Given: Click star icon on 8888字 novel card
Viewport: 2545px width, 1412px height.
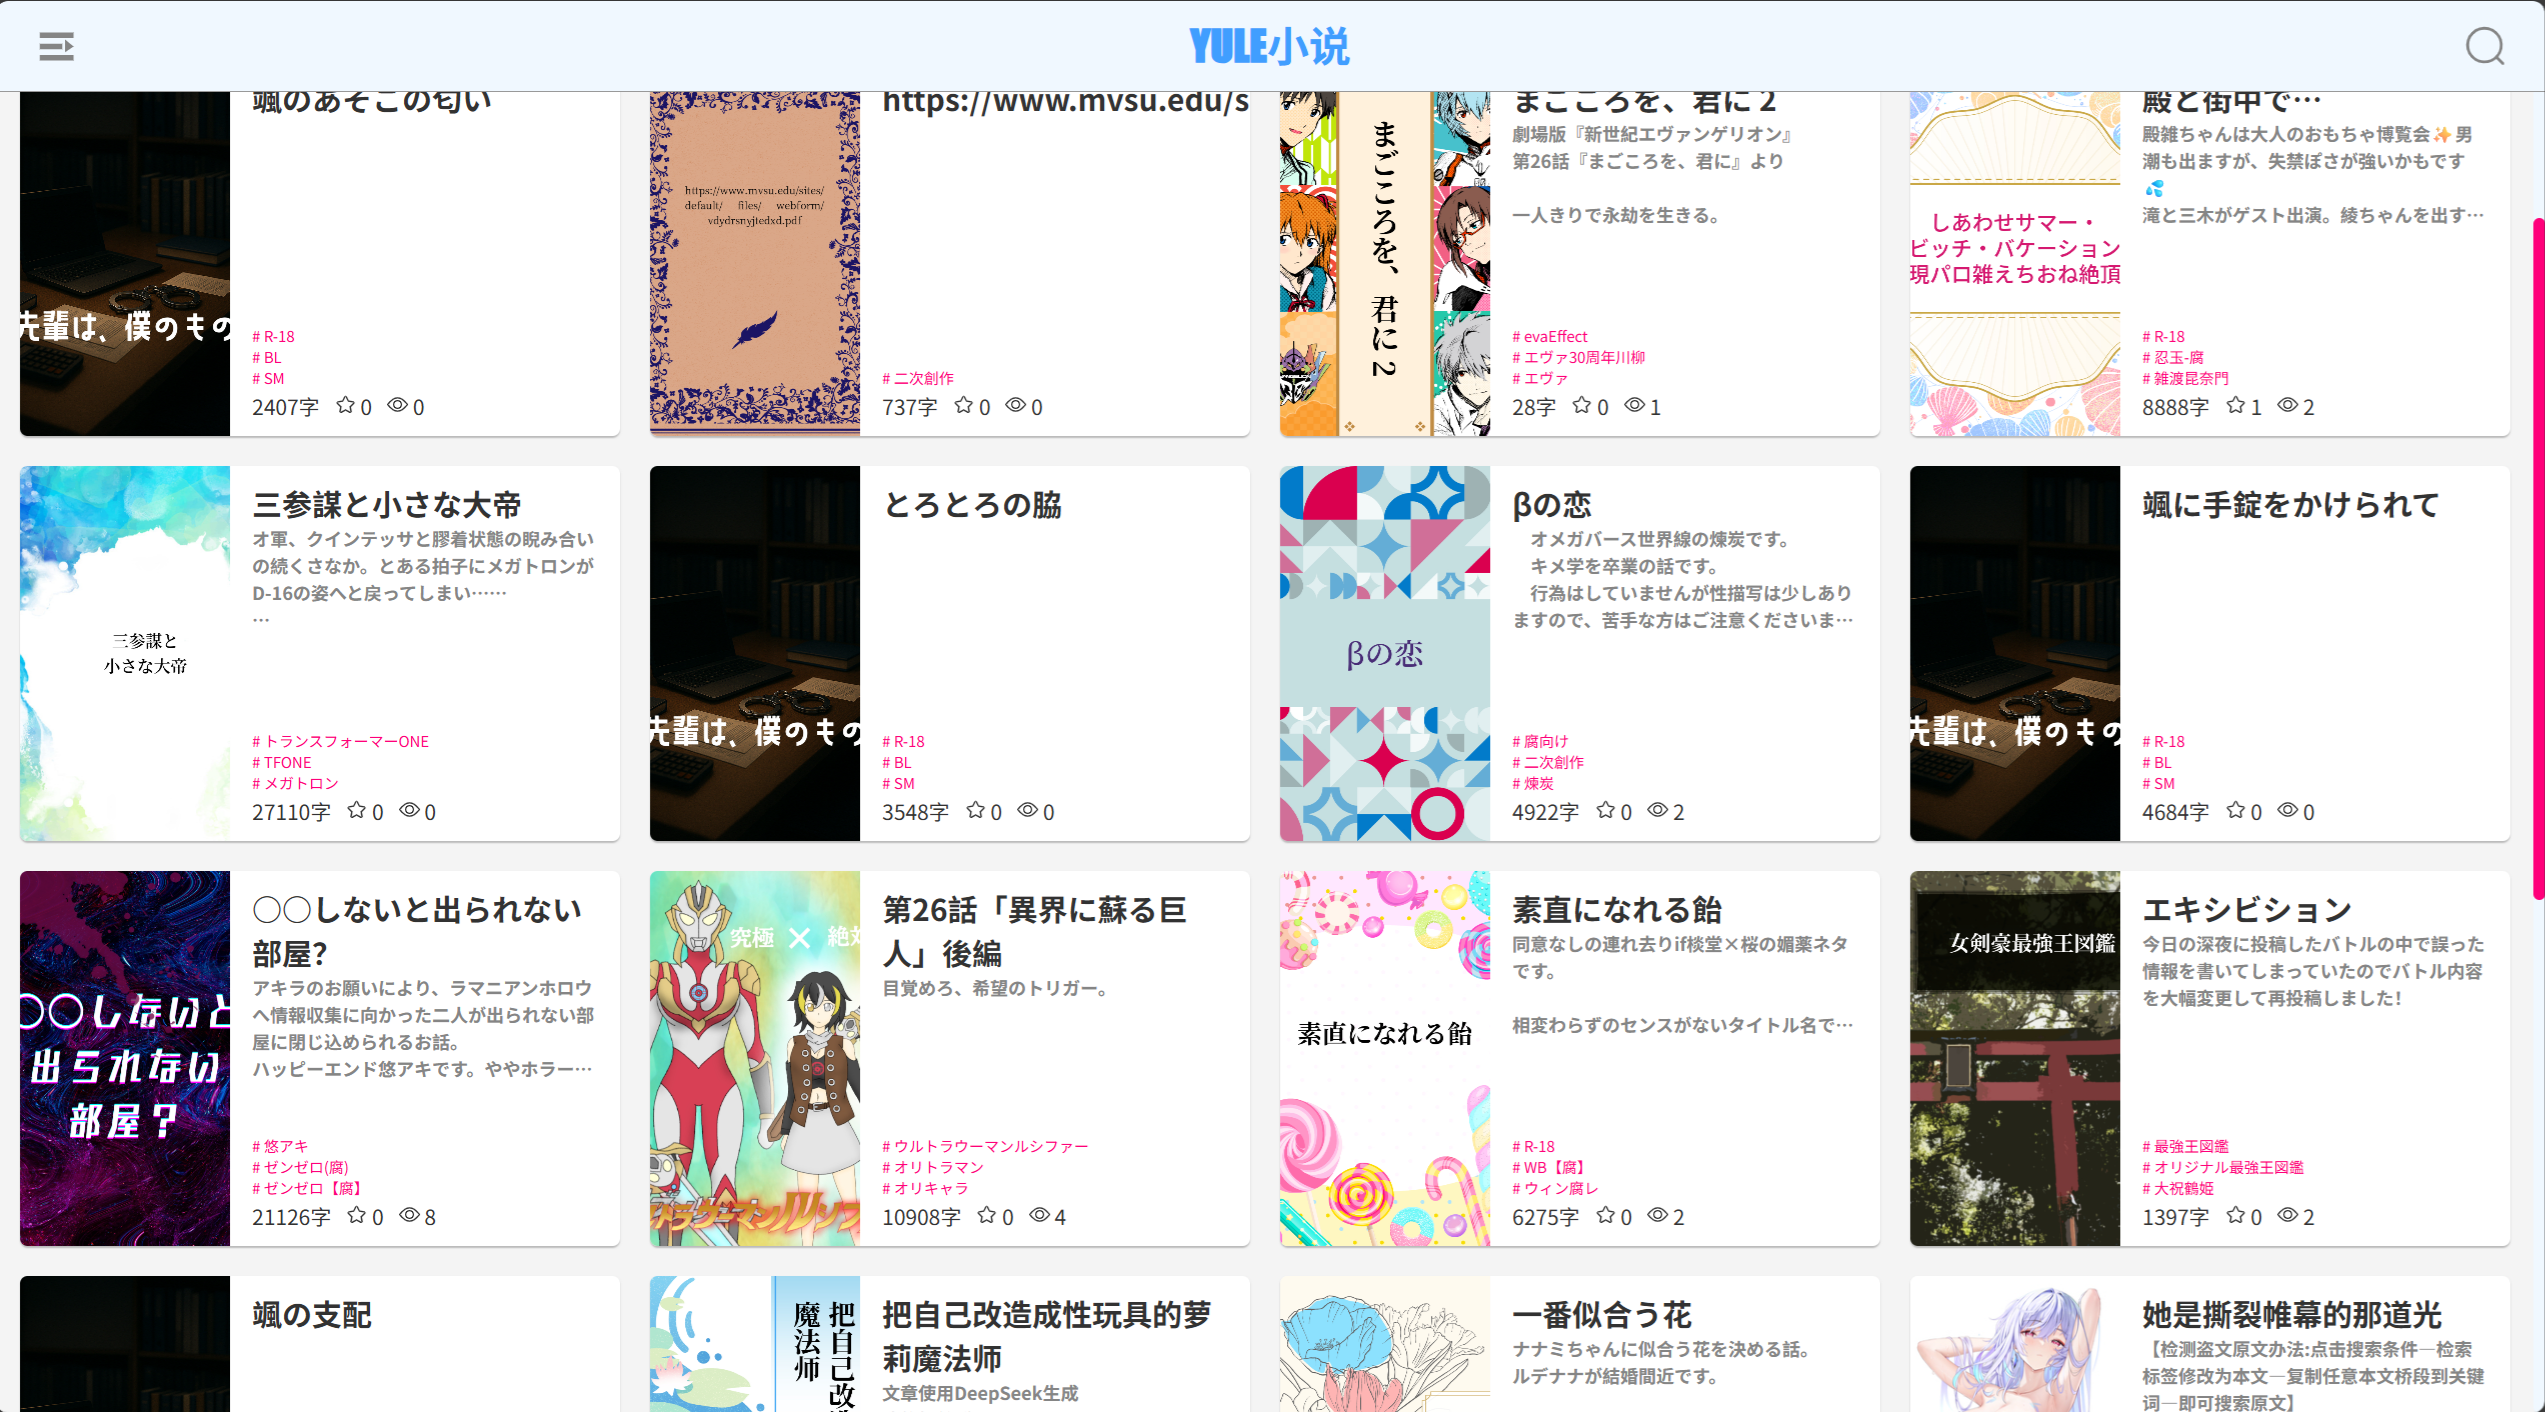Looking at the screenshot, I should pos(2236,405).
